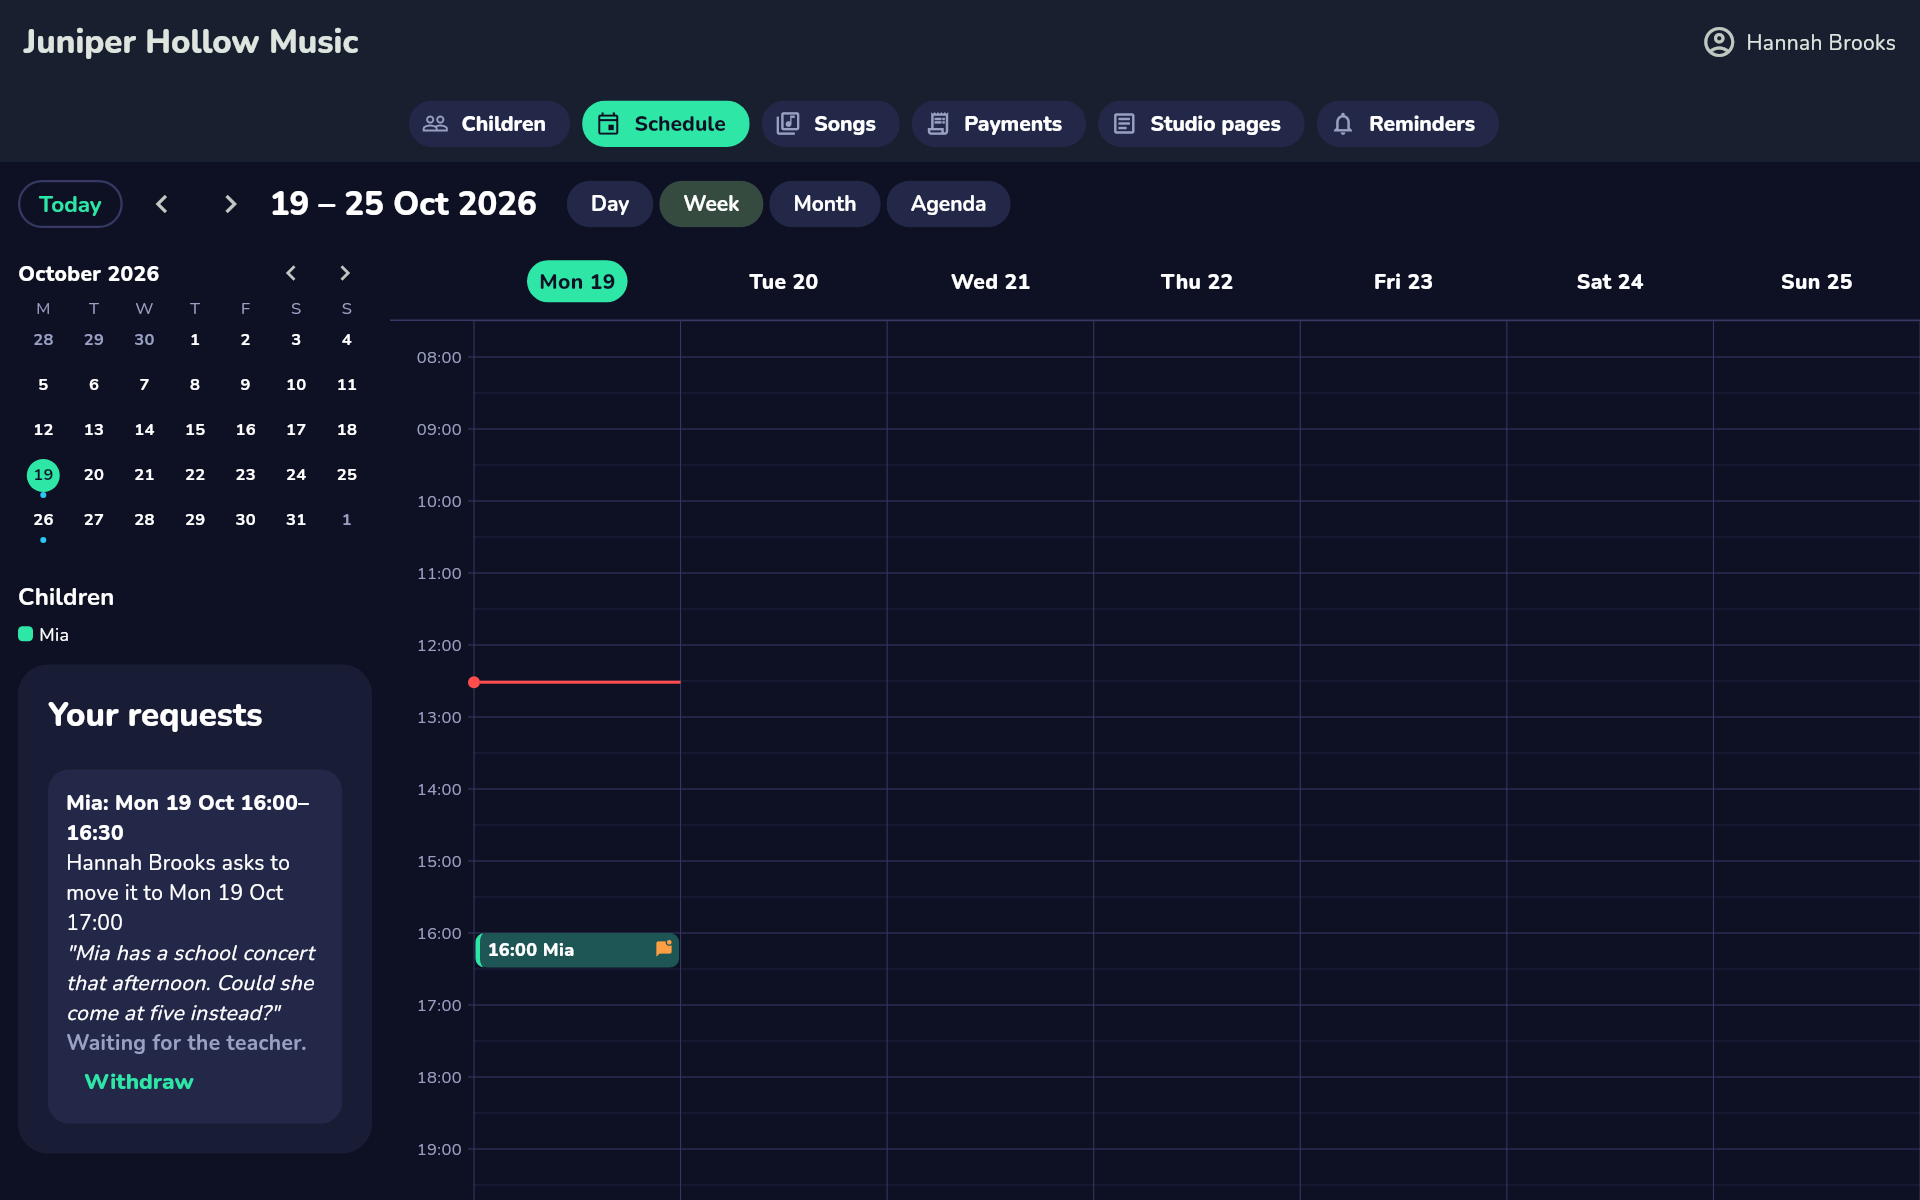This screenshot has width=1920, height=1200.
Task: Click the Reminders bell icon
Action: 1343,124
